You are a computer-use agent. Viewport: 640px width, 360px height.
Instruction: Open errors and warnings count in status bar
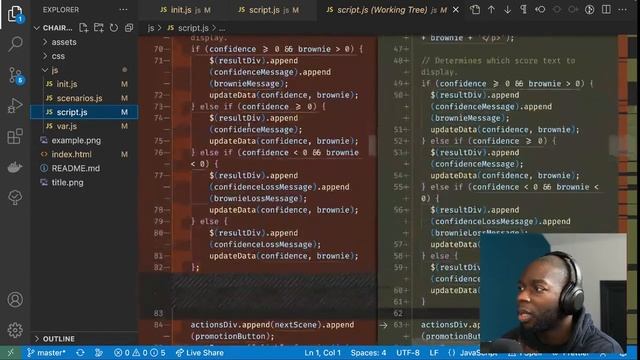pyautogui.click(x=139, y=353)
